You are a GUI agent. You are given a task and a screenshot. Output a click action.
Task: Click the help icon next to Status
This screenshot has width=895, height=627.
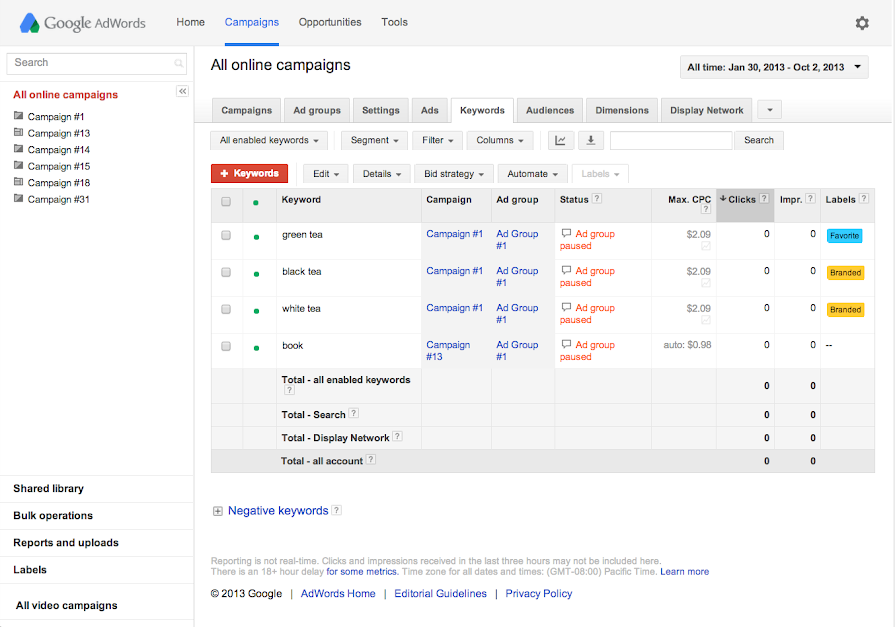click(597, 199)
